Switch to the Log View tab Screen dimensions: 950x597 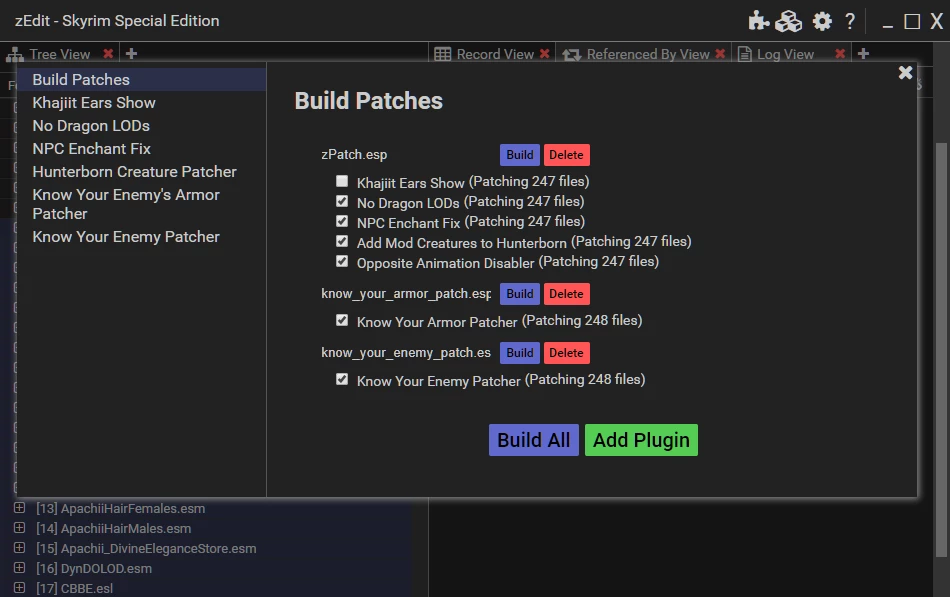[x=785, y=54]
